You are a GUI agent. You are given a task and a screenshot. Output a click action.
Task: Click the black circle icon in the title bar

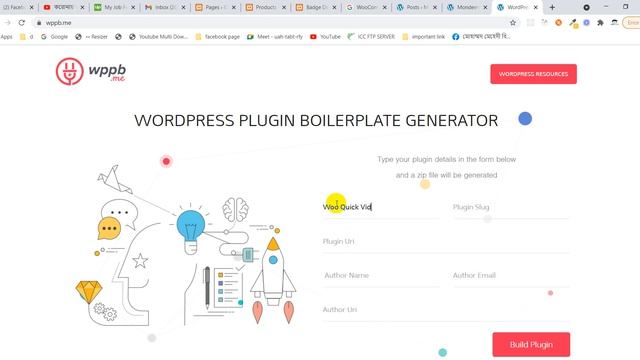[x=586, y=7]
